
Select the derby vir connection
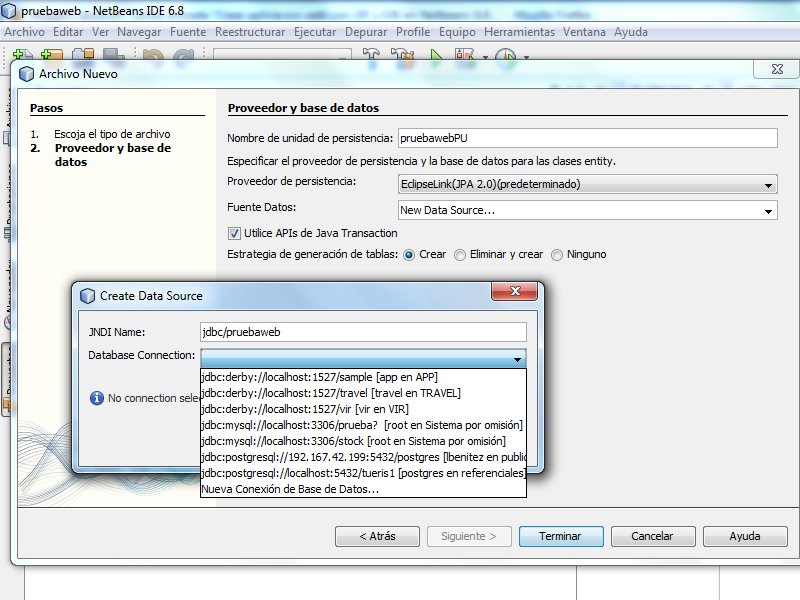(363, 409)
